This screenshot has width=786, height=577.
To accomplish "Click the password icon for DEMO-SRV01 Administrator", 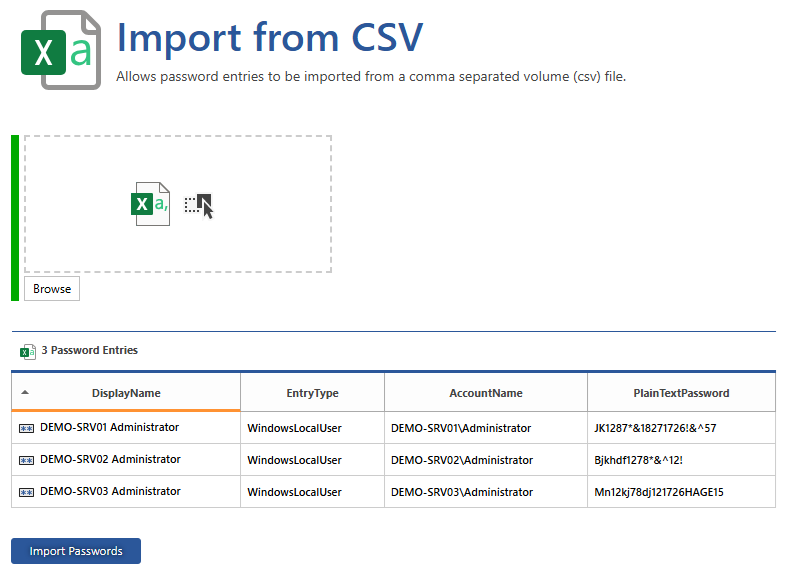I will [26, 428].
